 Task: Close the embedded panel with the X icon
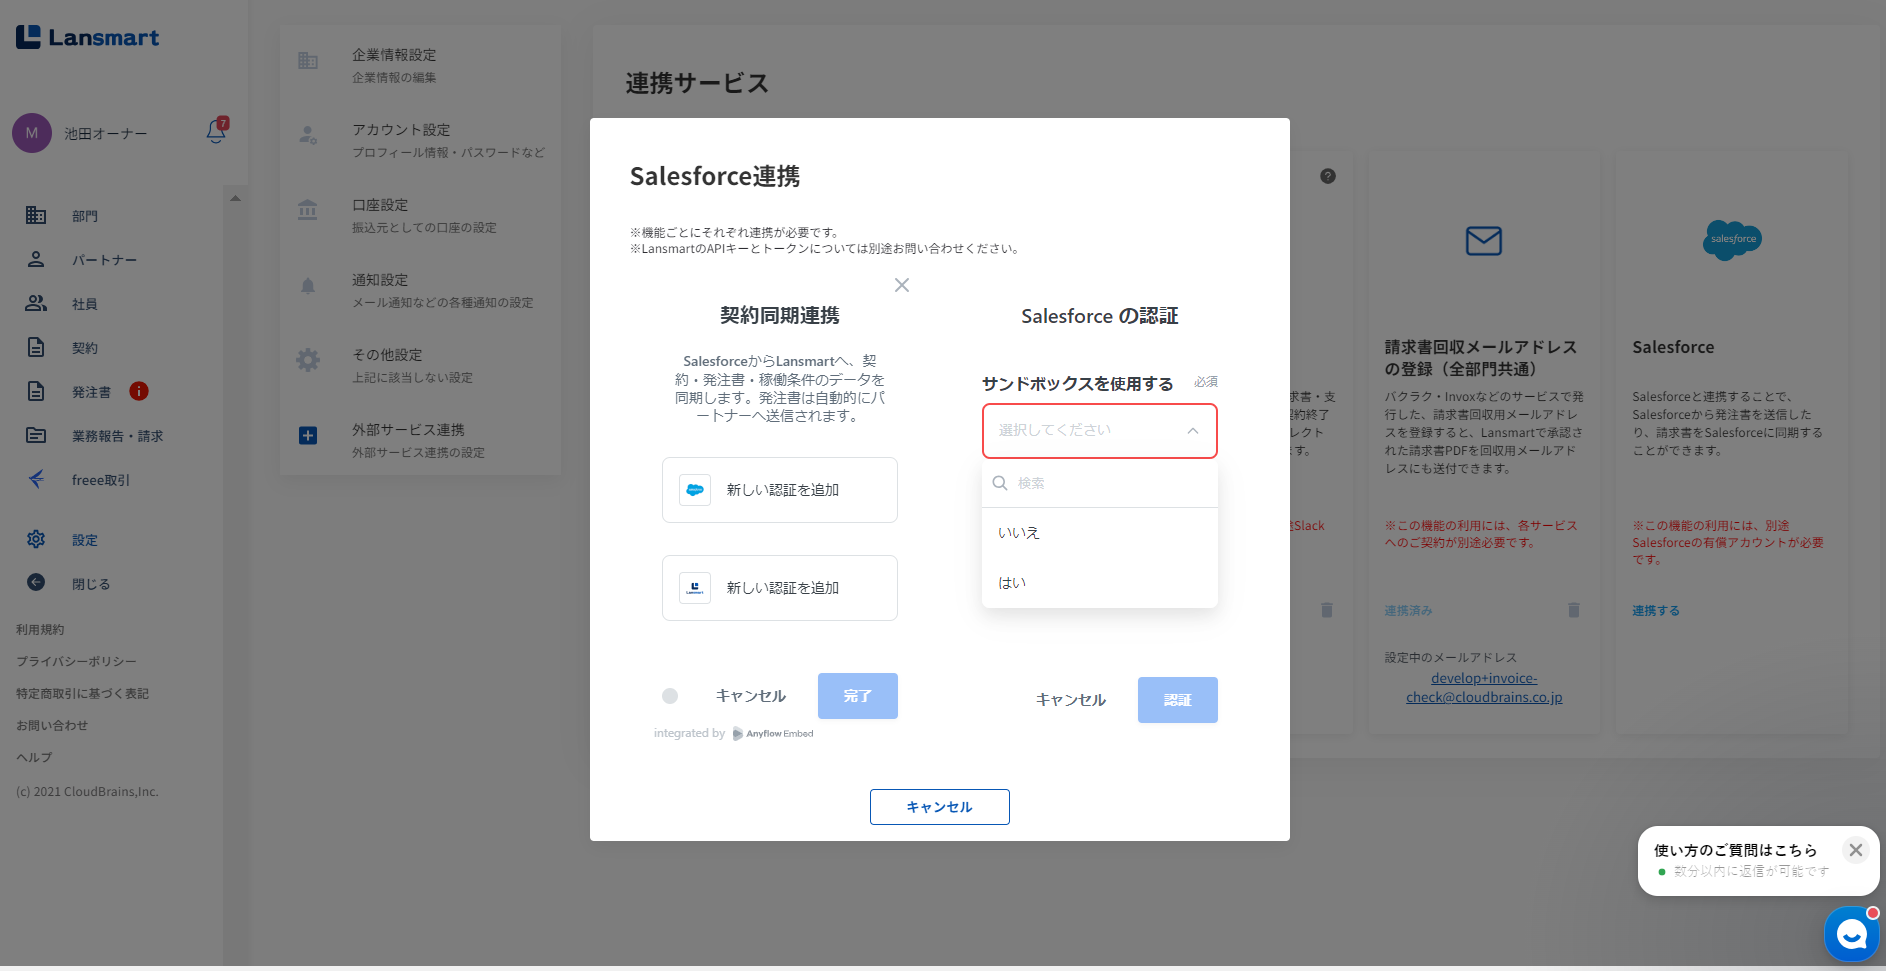click(x=902, y=285)
